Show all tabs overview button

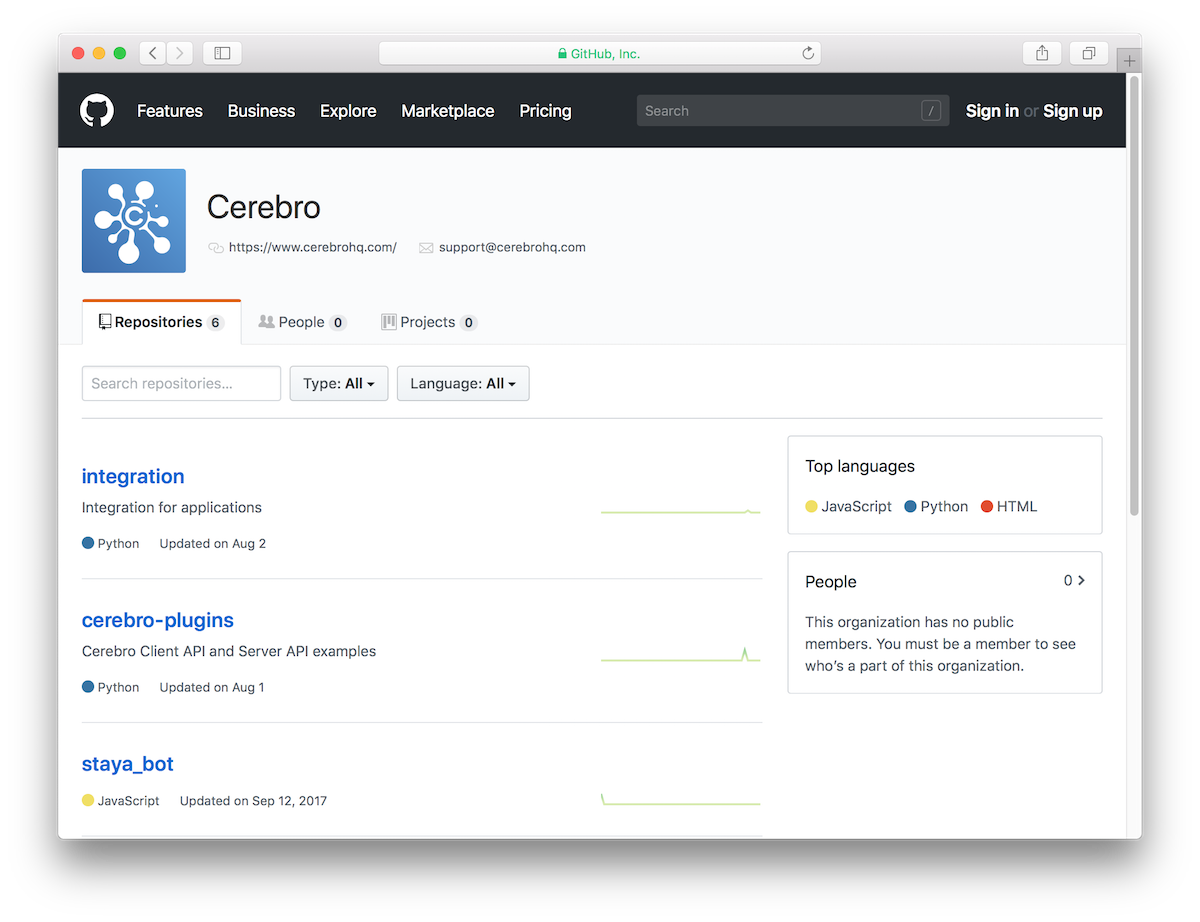(1088, 53)
